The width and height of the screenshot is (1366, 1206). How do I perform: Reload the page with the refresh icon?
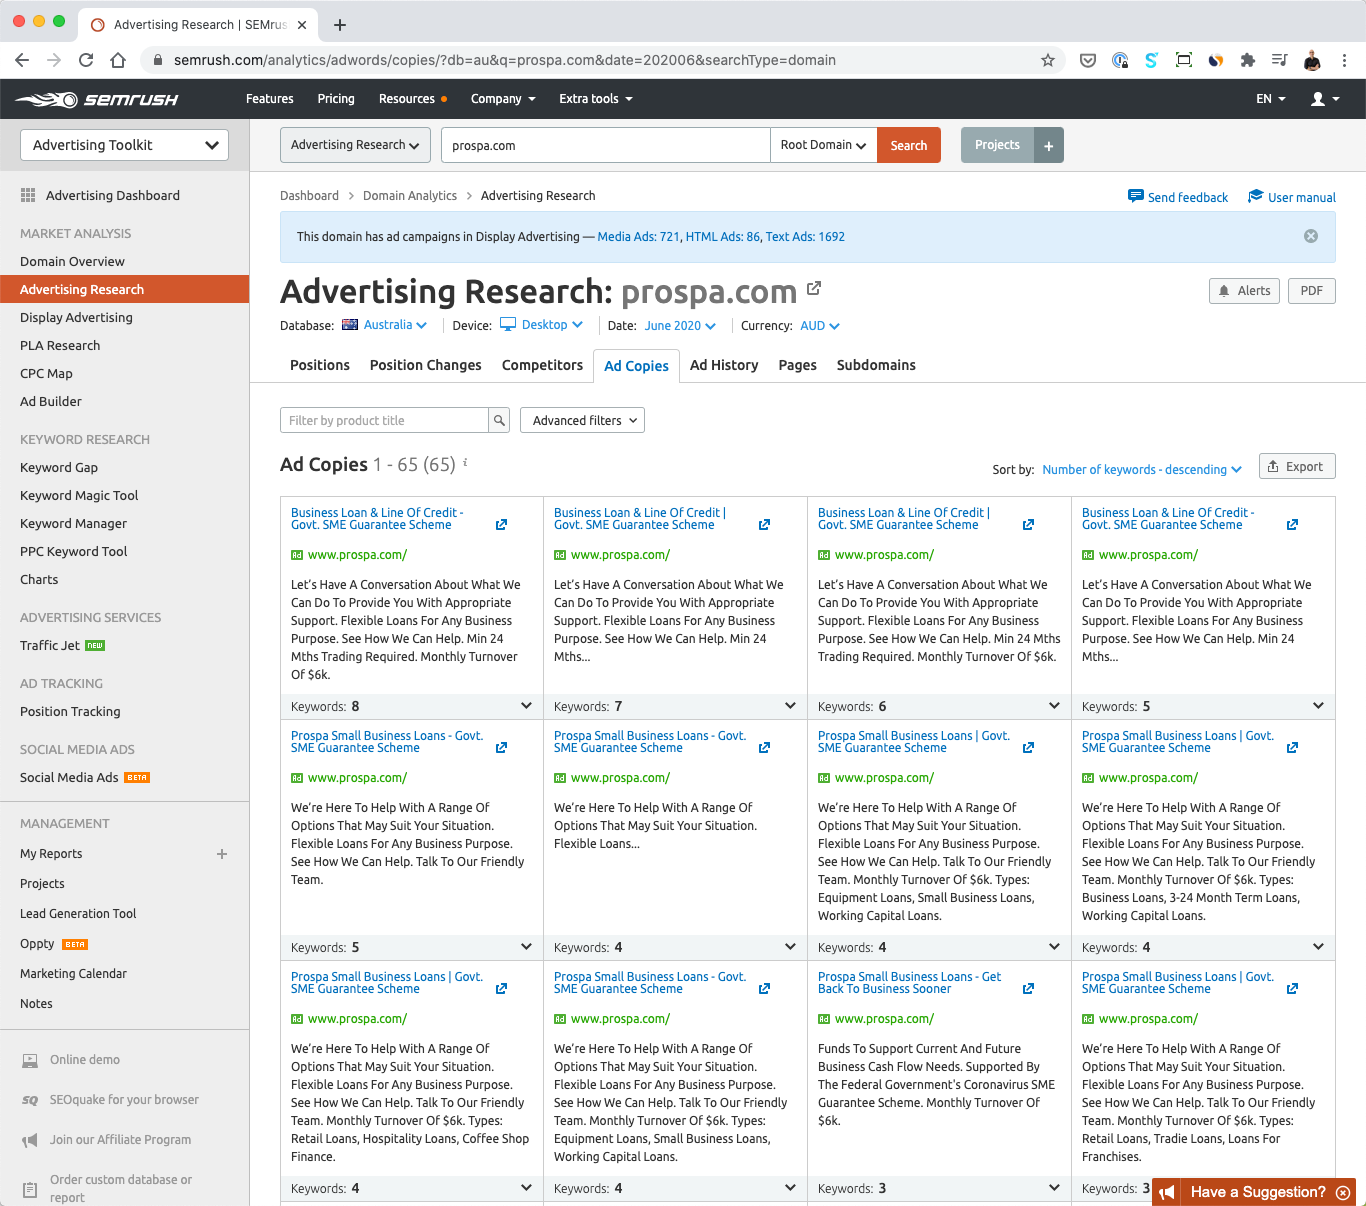click(x=86, y=60)
